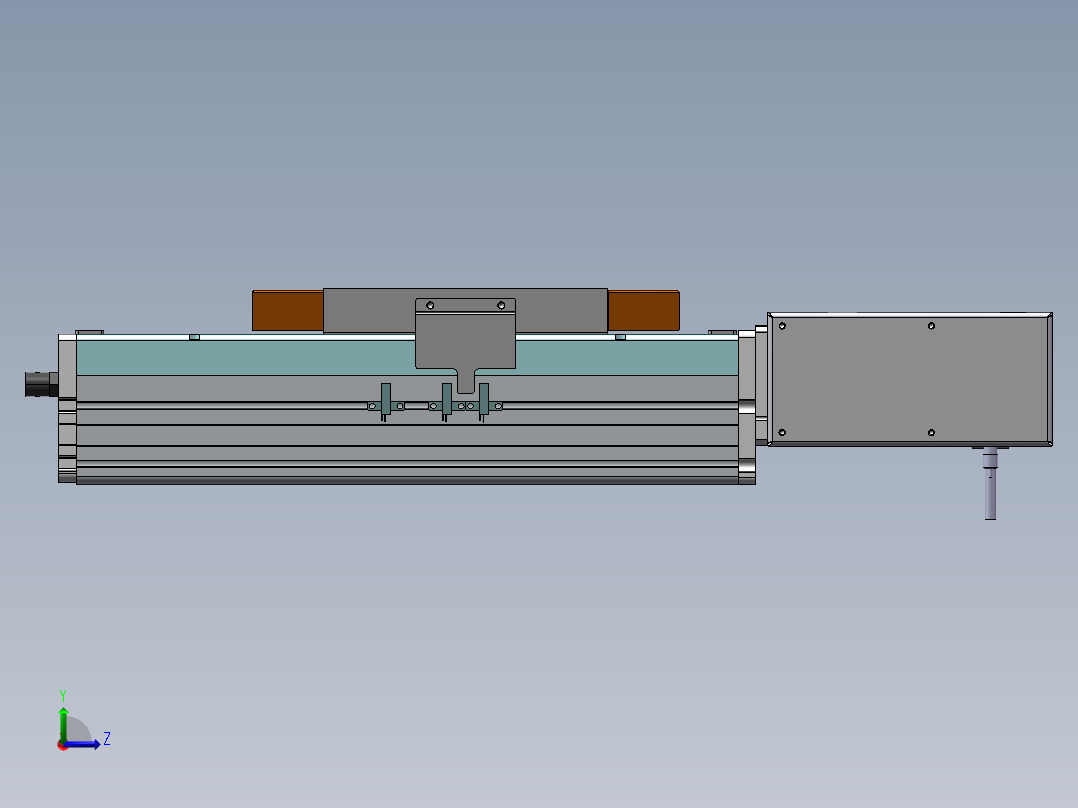
Task: Select the left end cap of the actuator body
Action: [67, 408]
